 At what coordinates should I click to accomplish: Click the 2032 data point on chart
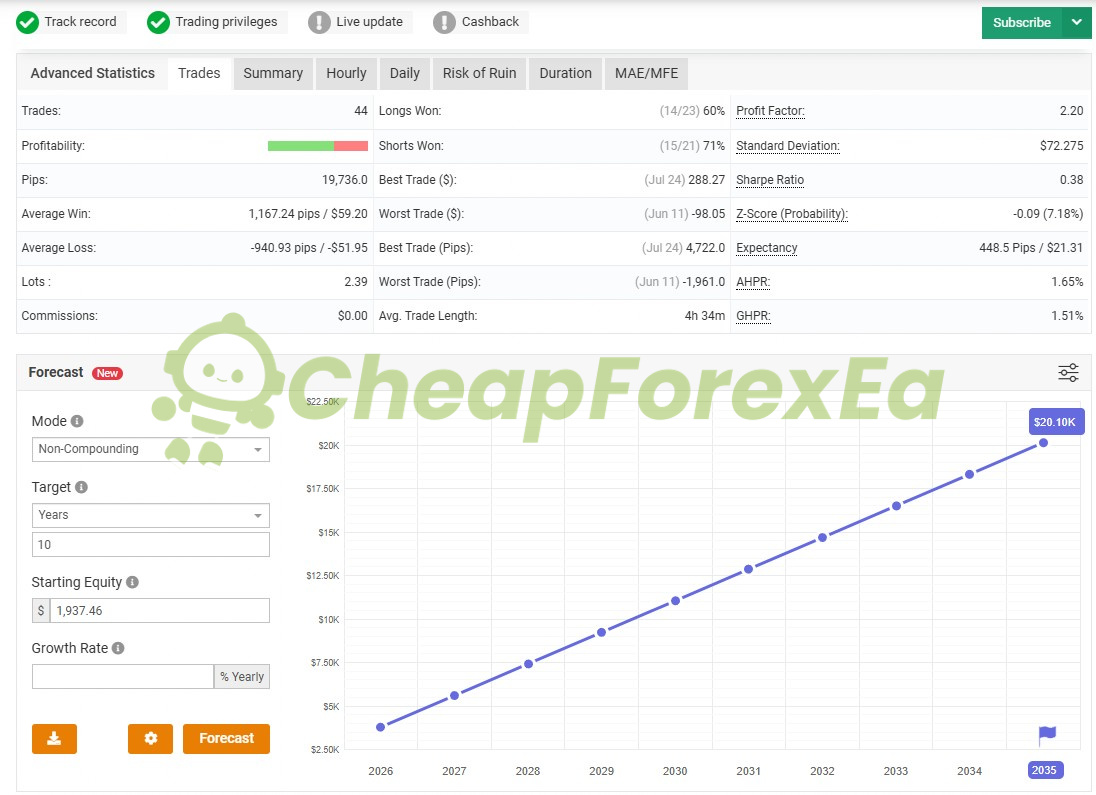(x=823, y=538)
